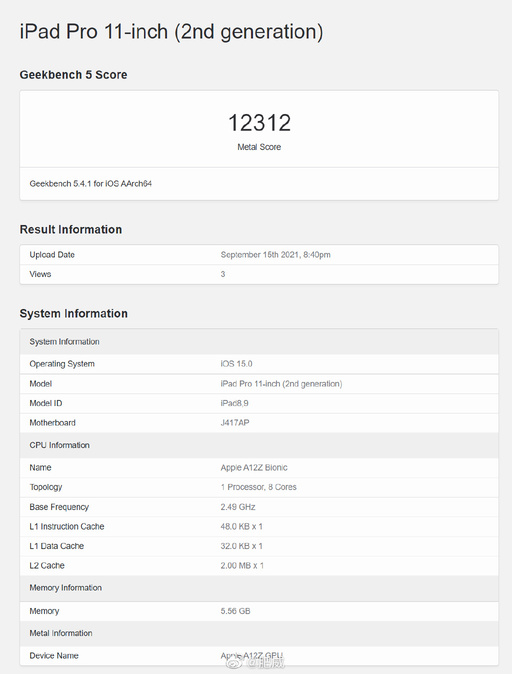Click the Device Name label
The height and width of the screenshot is (674, 512).
click(x=54, y=656)
